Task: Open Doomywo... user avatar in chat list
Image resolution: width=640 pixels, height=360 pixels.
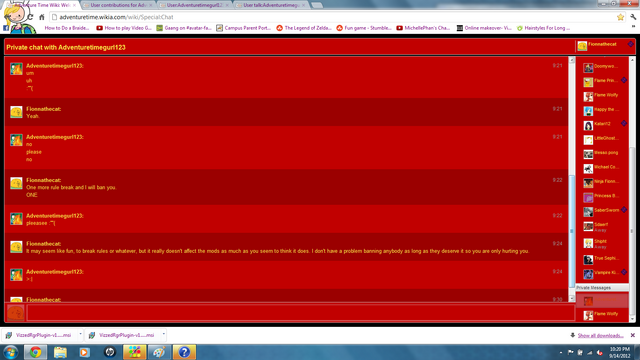Action: (588, 68)
